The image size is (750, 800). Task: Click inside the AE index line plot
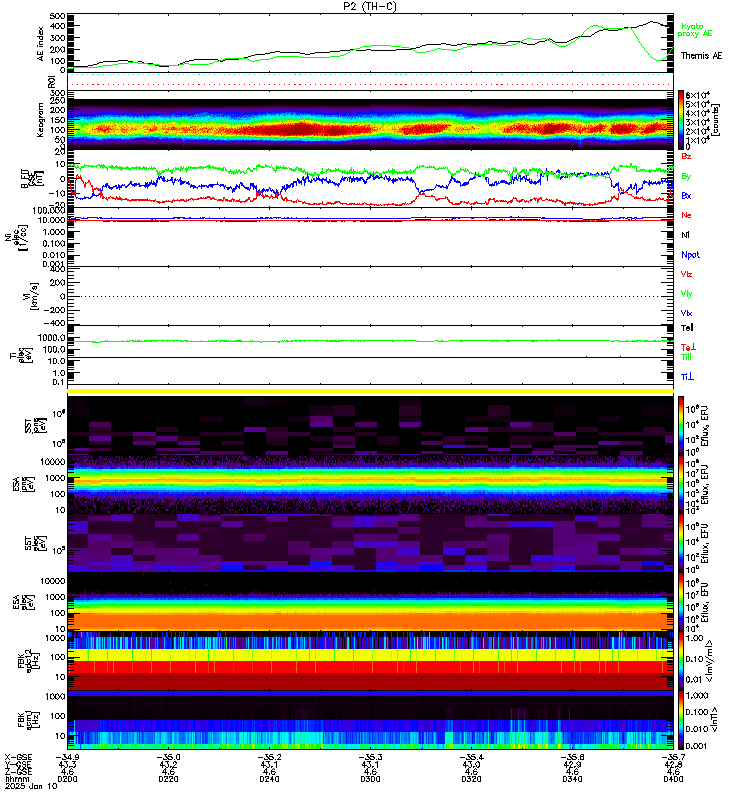(370, 43)
